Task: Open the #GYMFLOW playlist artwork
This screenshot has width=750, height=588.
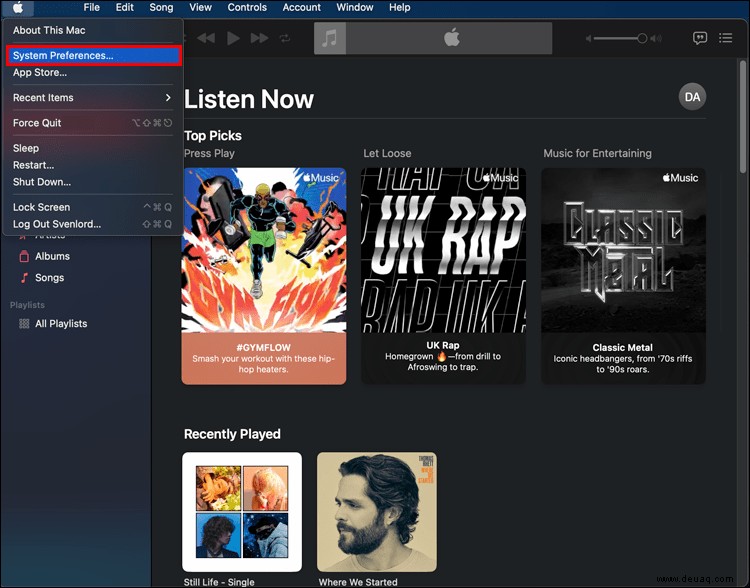Action: tap(264, 250)
